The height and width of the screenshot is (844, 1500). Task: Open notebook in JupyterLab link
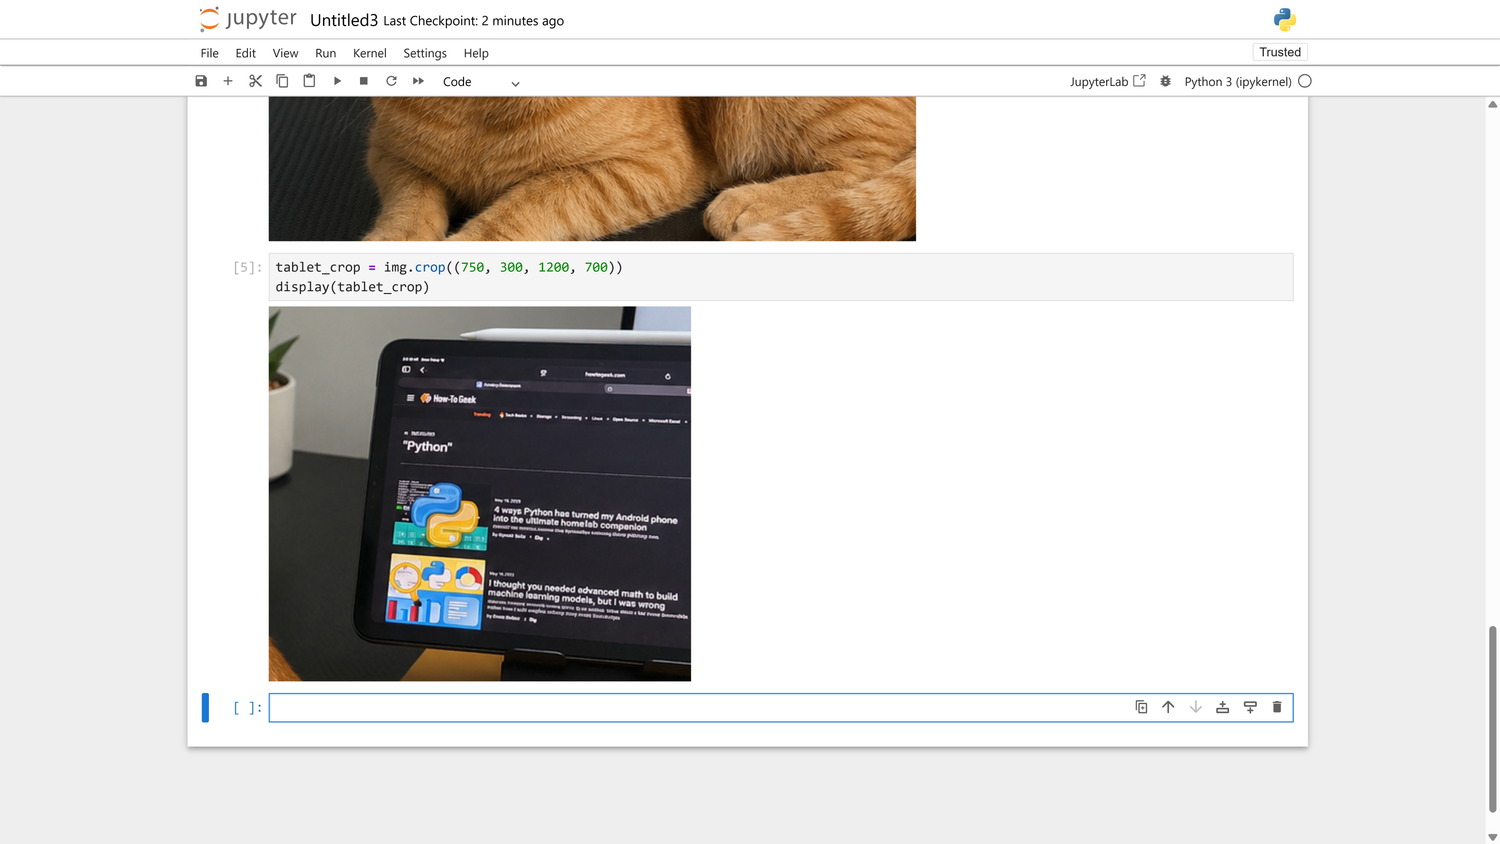(x=1108, y=81)
